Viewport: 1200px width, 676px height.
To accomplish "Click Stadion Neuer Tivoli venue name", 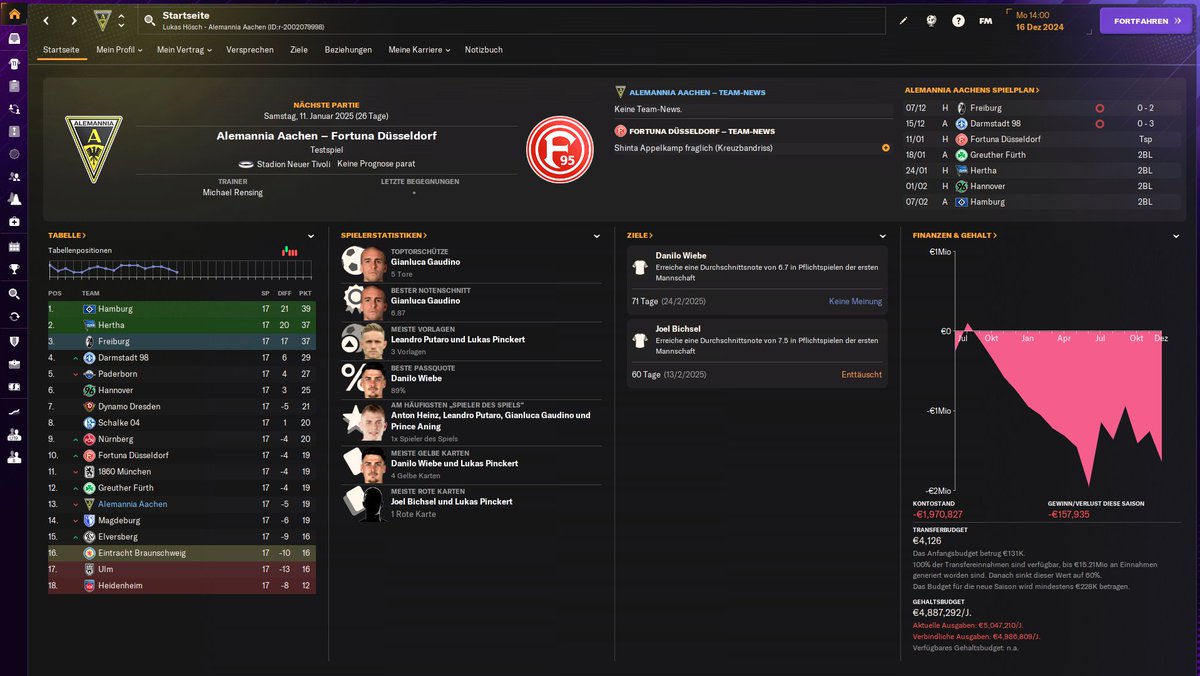I will pos(292,163).
